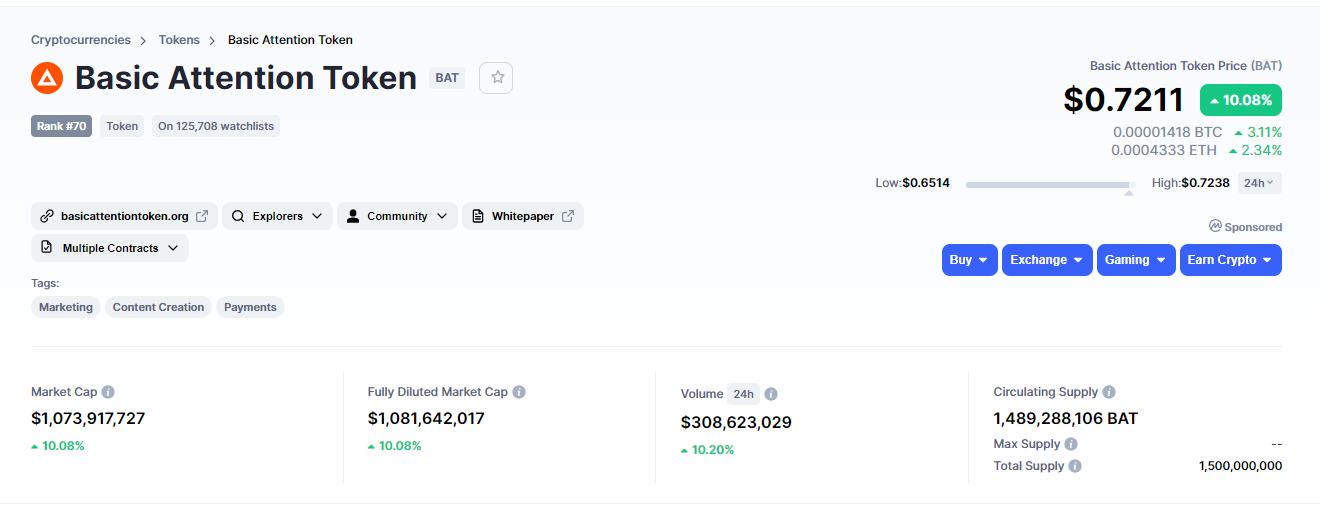
Task: Click the Total Supply value 1,500,000,000
Action: pos(1240,466)
